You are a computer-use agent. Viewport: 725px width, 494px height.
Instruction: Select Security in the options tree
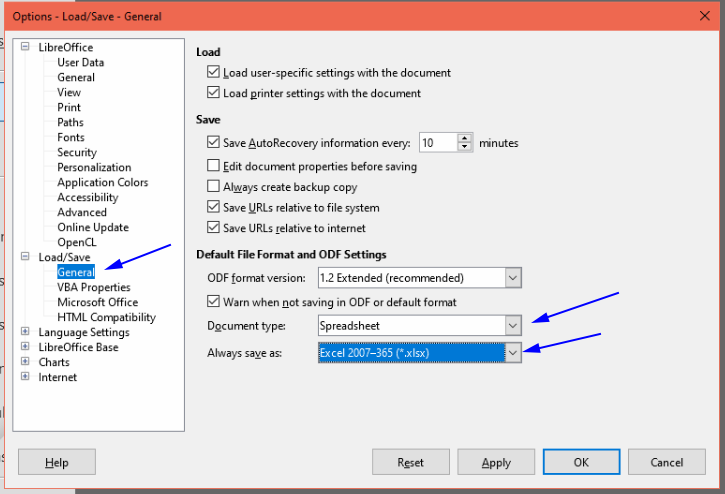77,152
